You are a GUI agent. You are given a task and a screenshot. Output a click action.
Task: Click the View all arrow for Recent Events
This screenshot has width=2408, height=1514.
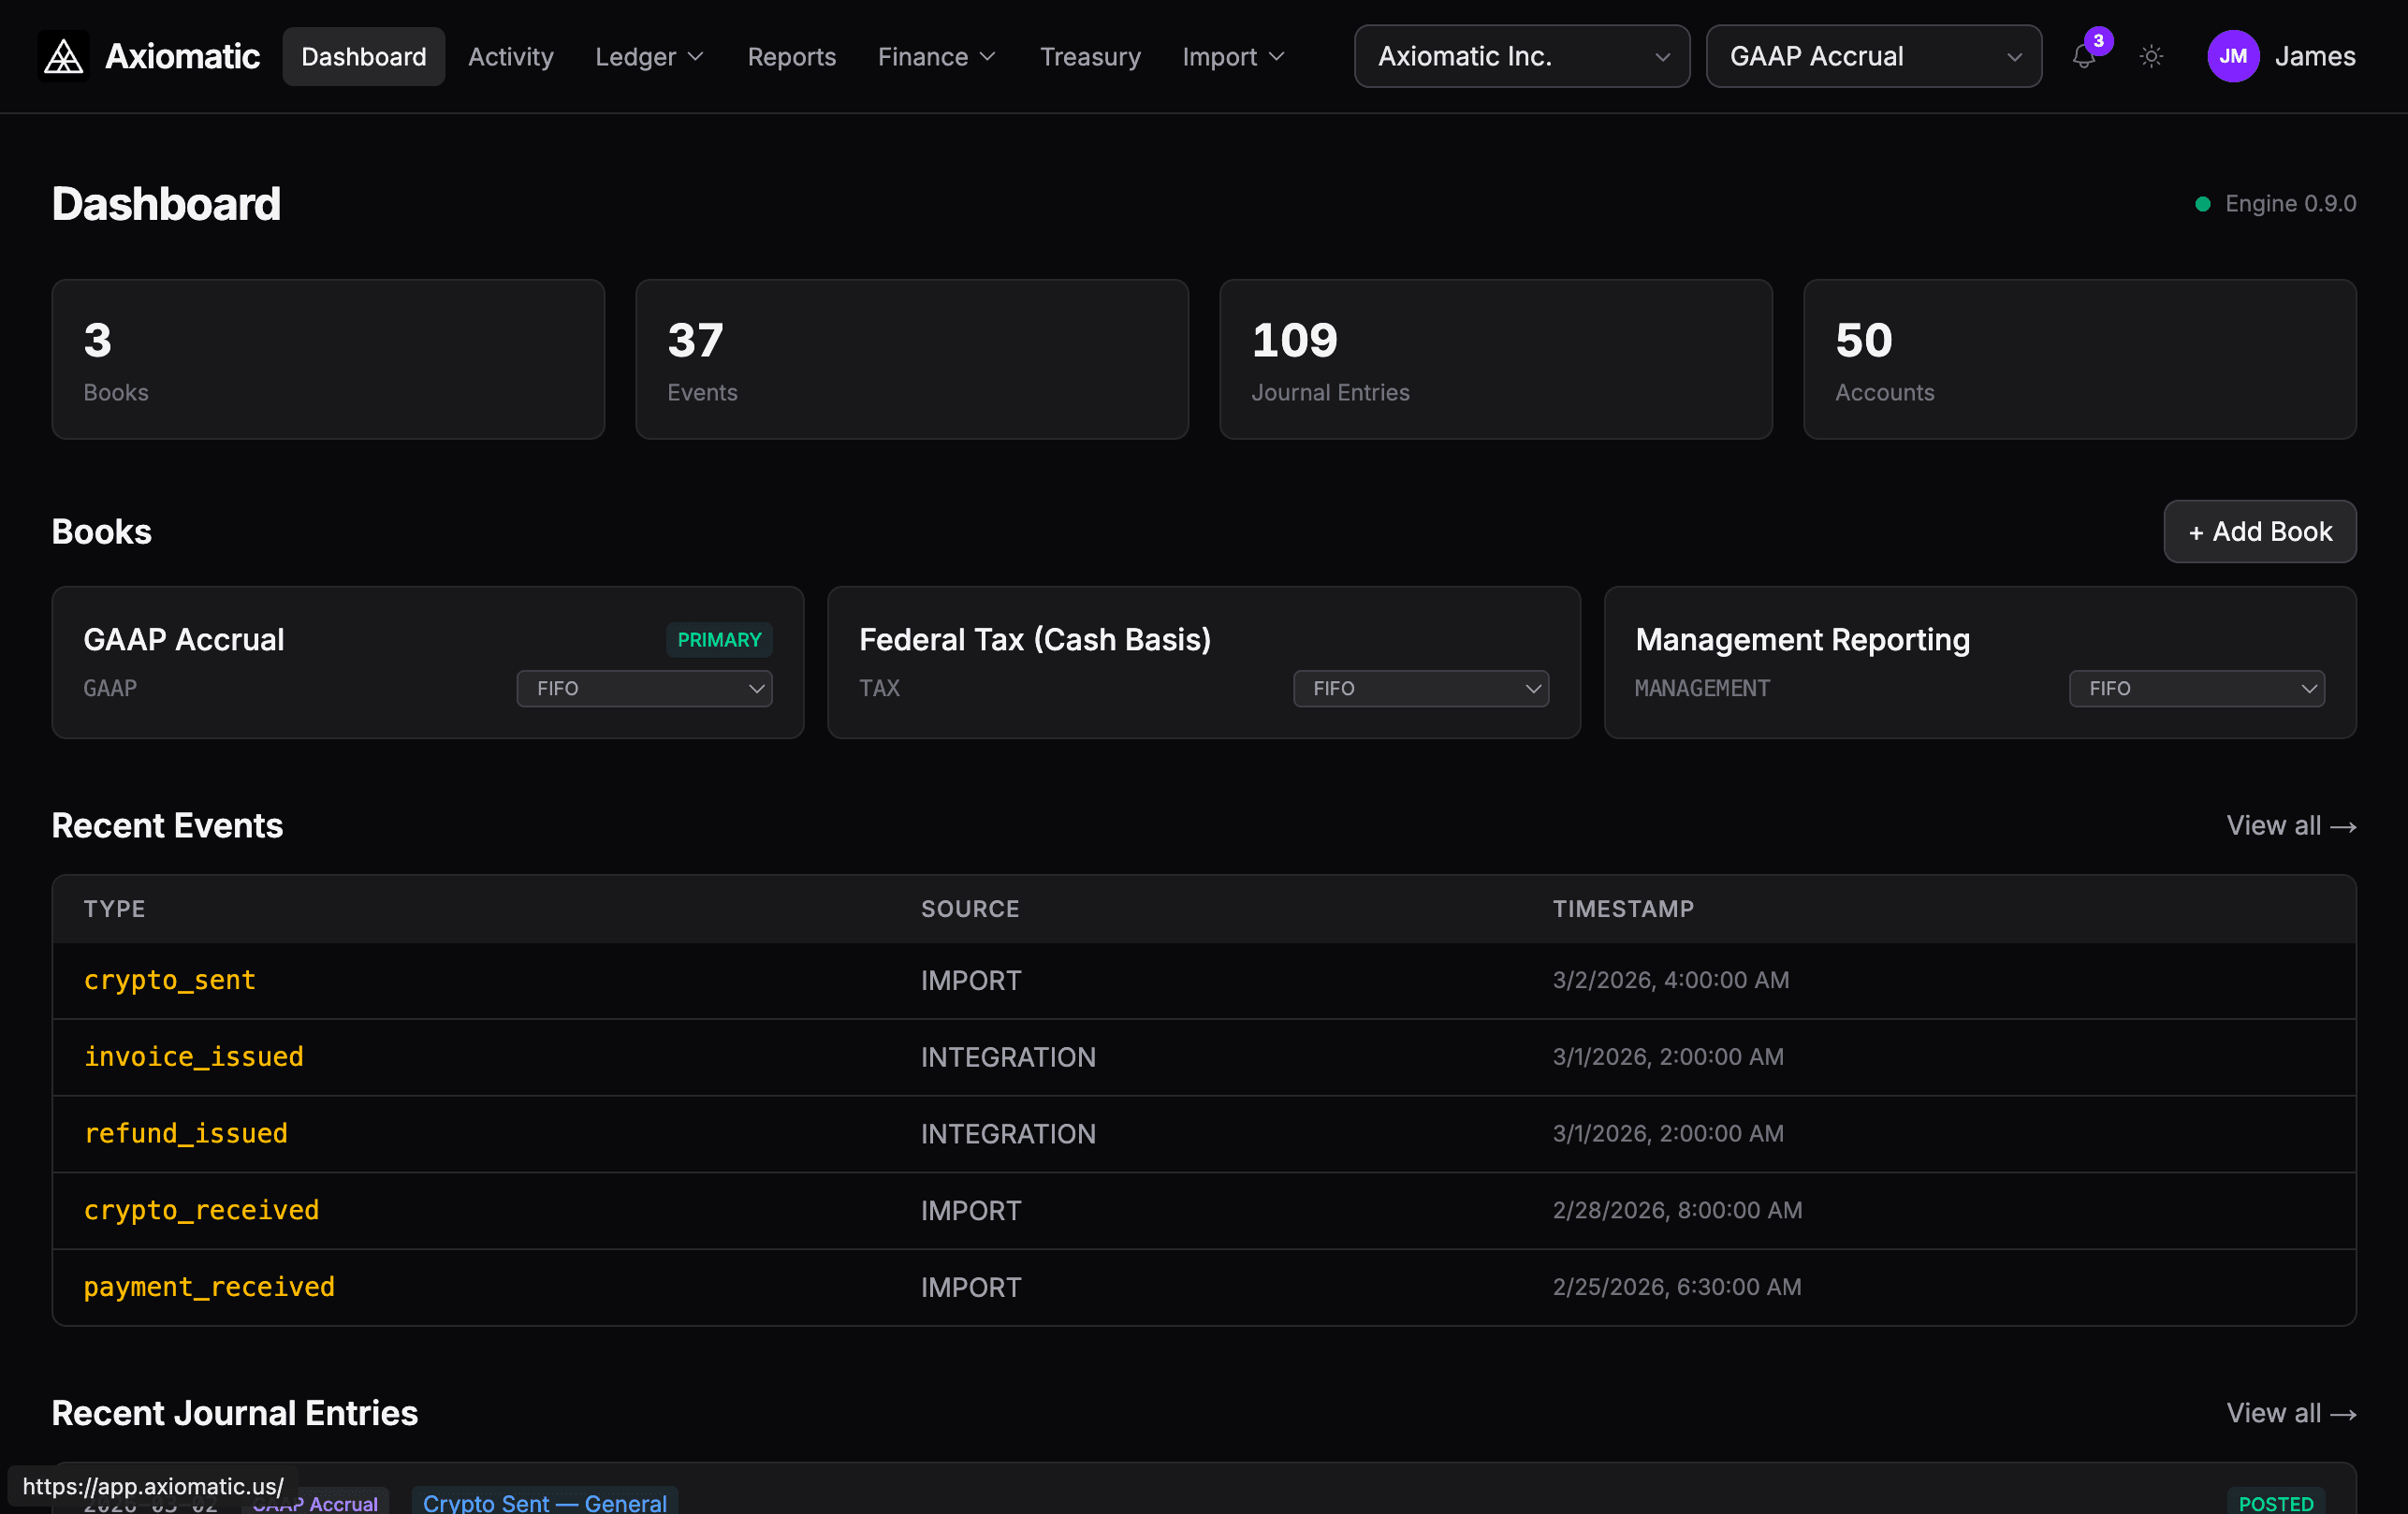[x=2291, y=825]
